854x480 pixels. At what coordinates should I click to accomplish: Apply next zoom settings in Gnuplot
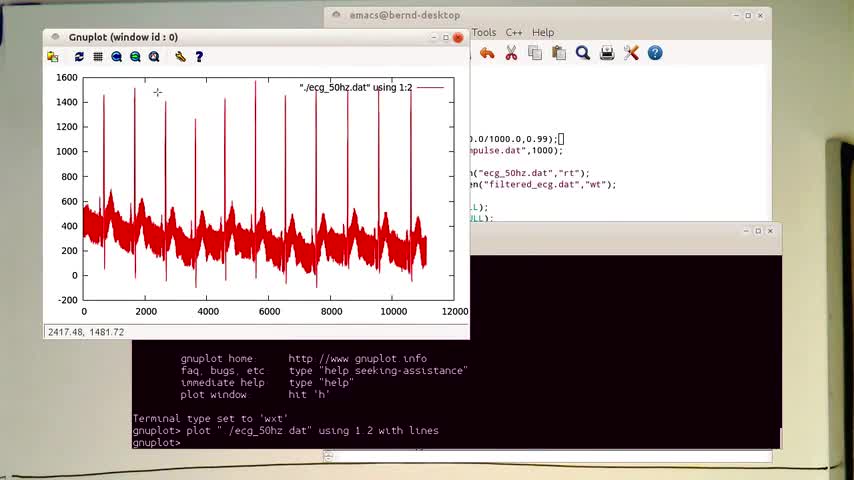(x=135, y=57)
